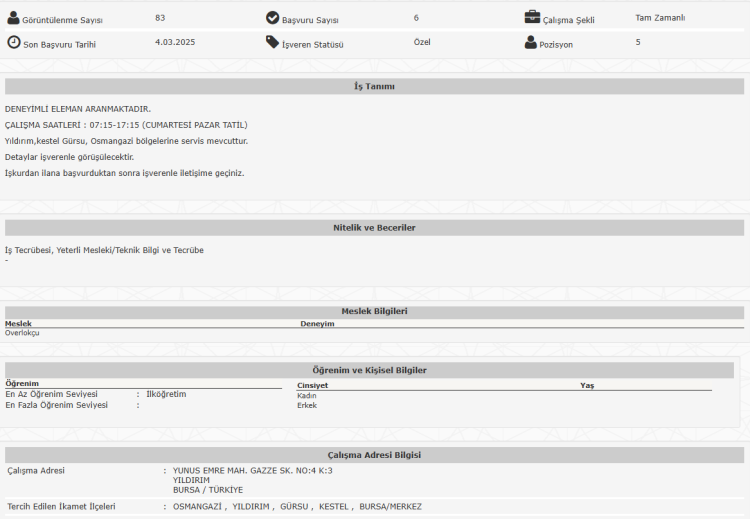Click the tag icon next to İşveren Statüsü
This screenshot has width=750, height=519.
pyautogui.click(x=273, y=42)
